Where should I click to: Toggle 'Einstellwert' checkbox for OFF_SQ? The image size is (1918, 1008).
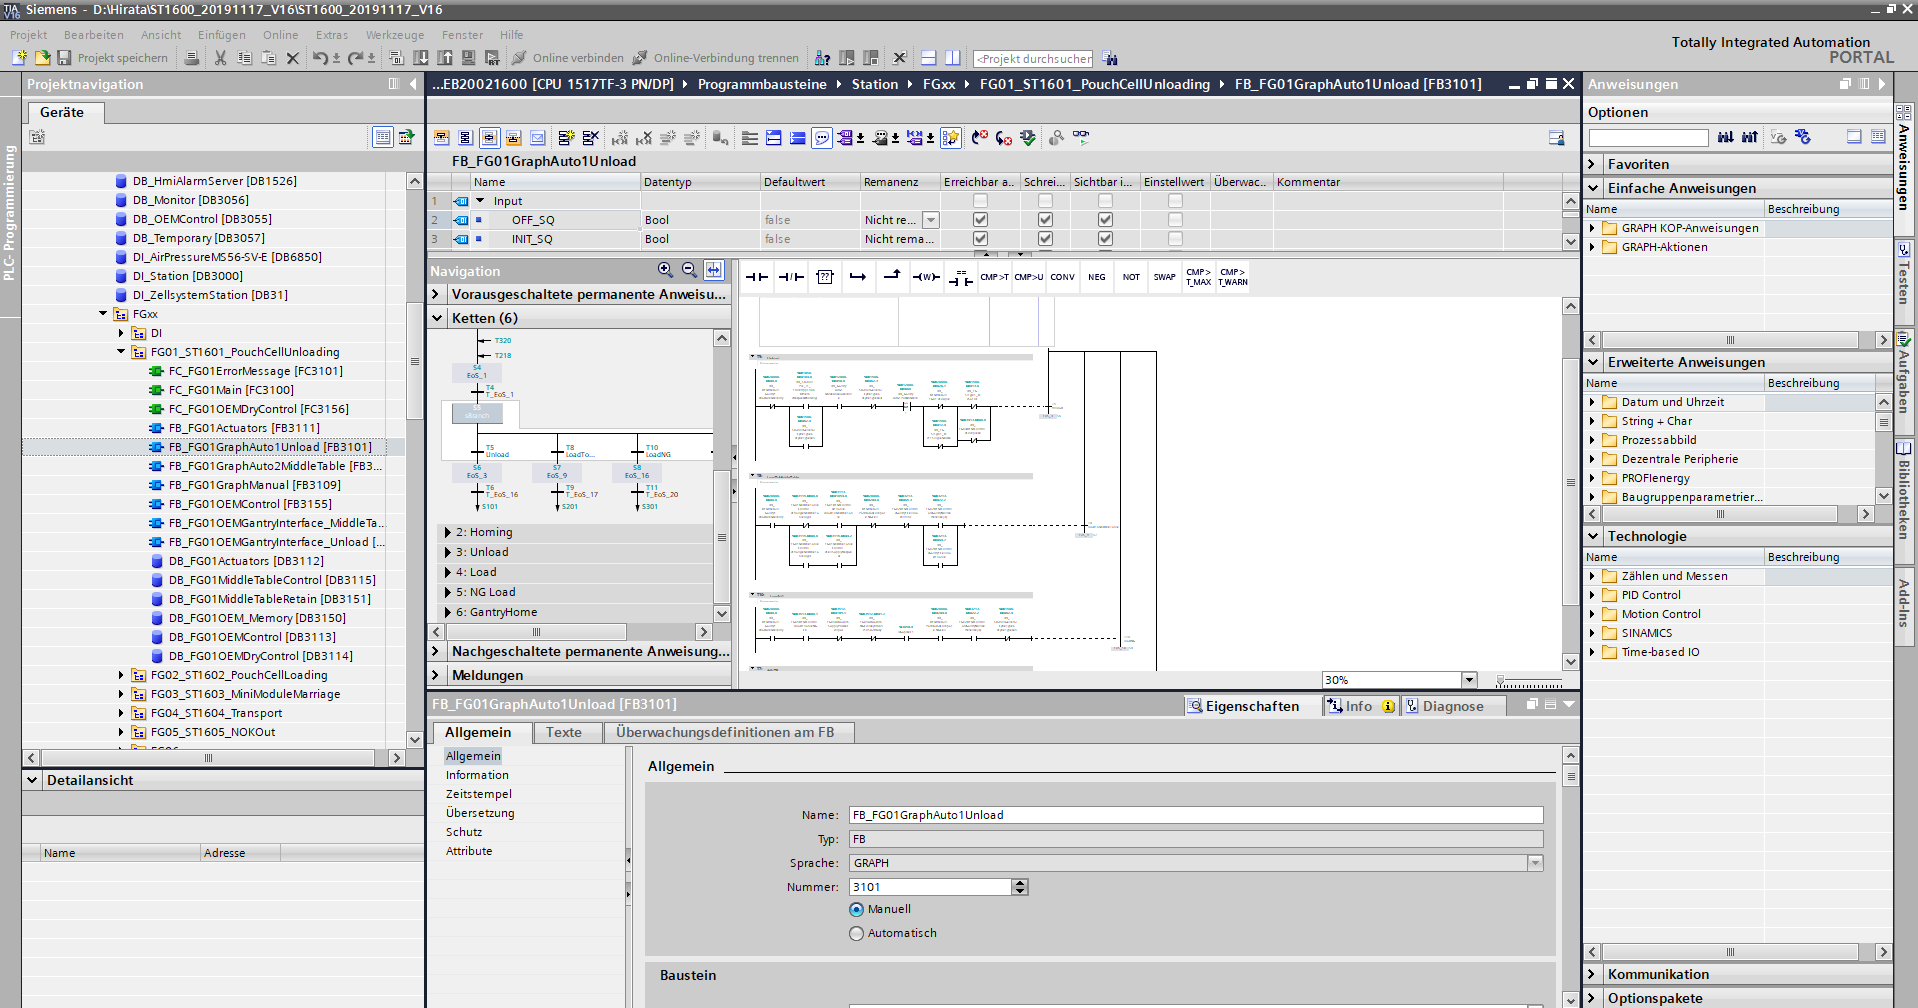(1175, 220)
